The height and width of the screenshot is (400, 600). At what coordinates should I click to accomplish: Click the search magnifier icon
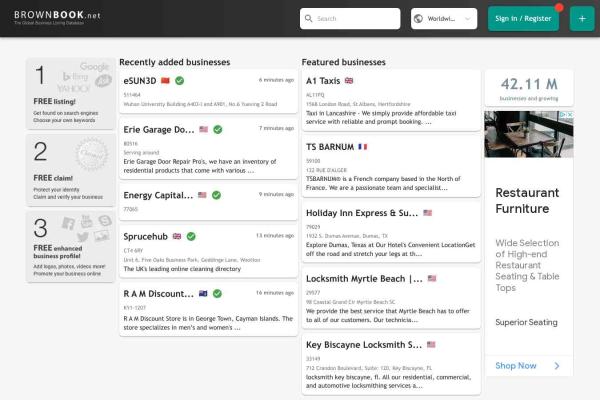pos(309,19)
